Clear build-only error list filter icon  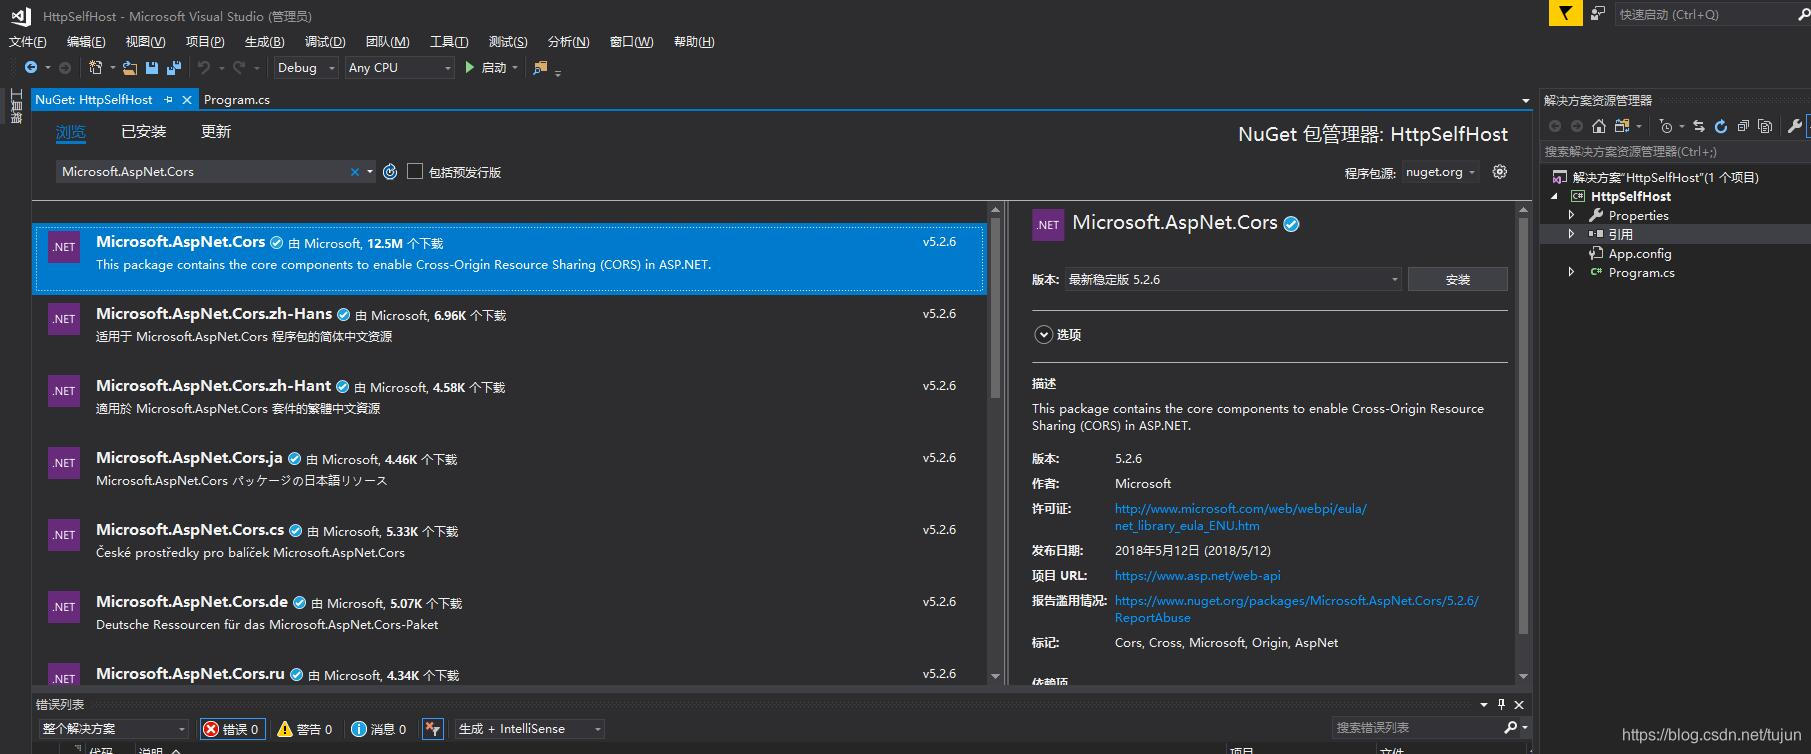[x=433, y=729]
